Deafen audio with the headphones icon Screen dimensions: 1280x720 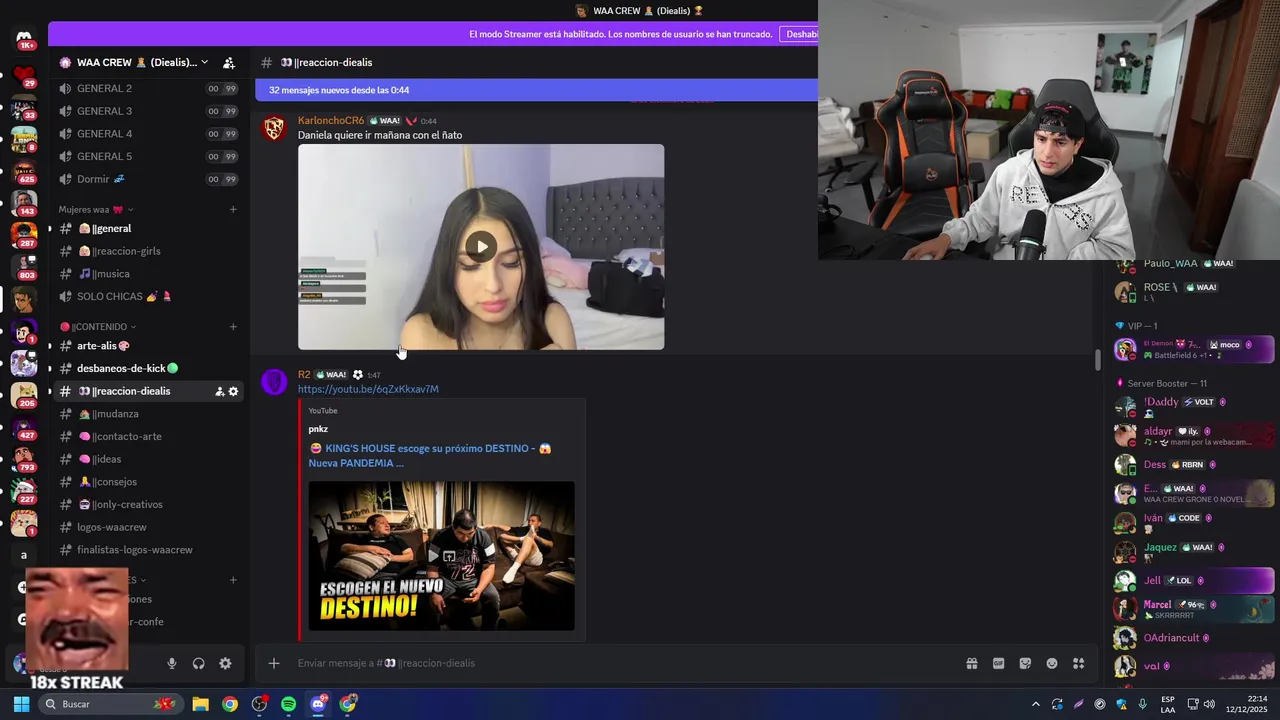click(198, 663)
